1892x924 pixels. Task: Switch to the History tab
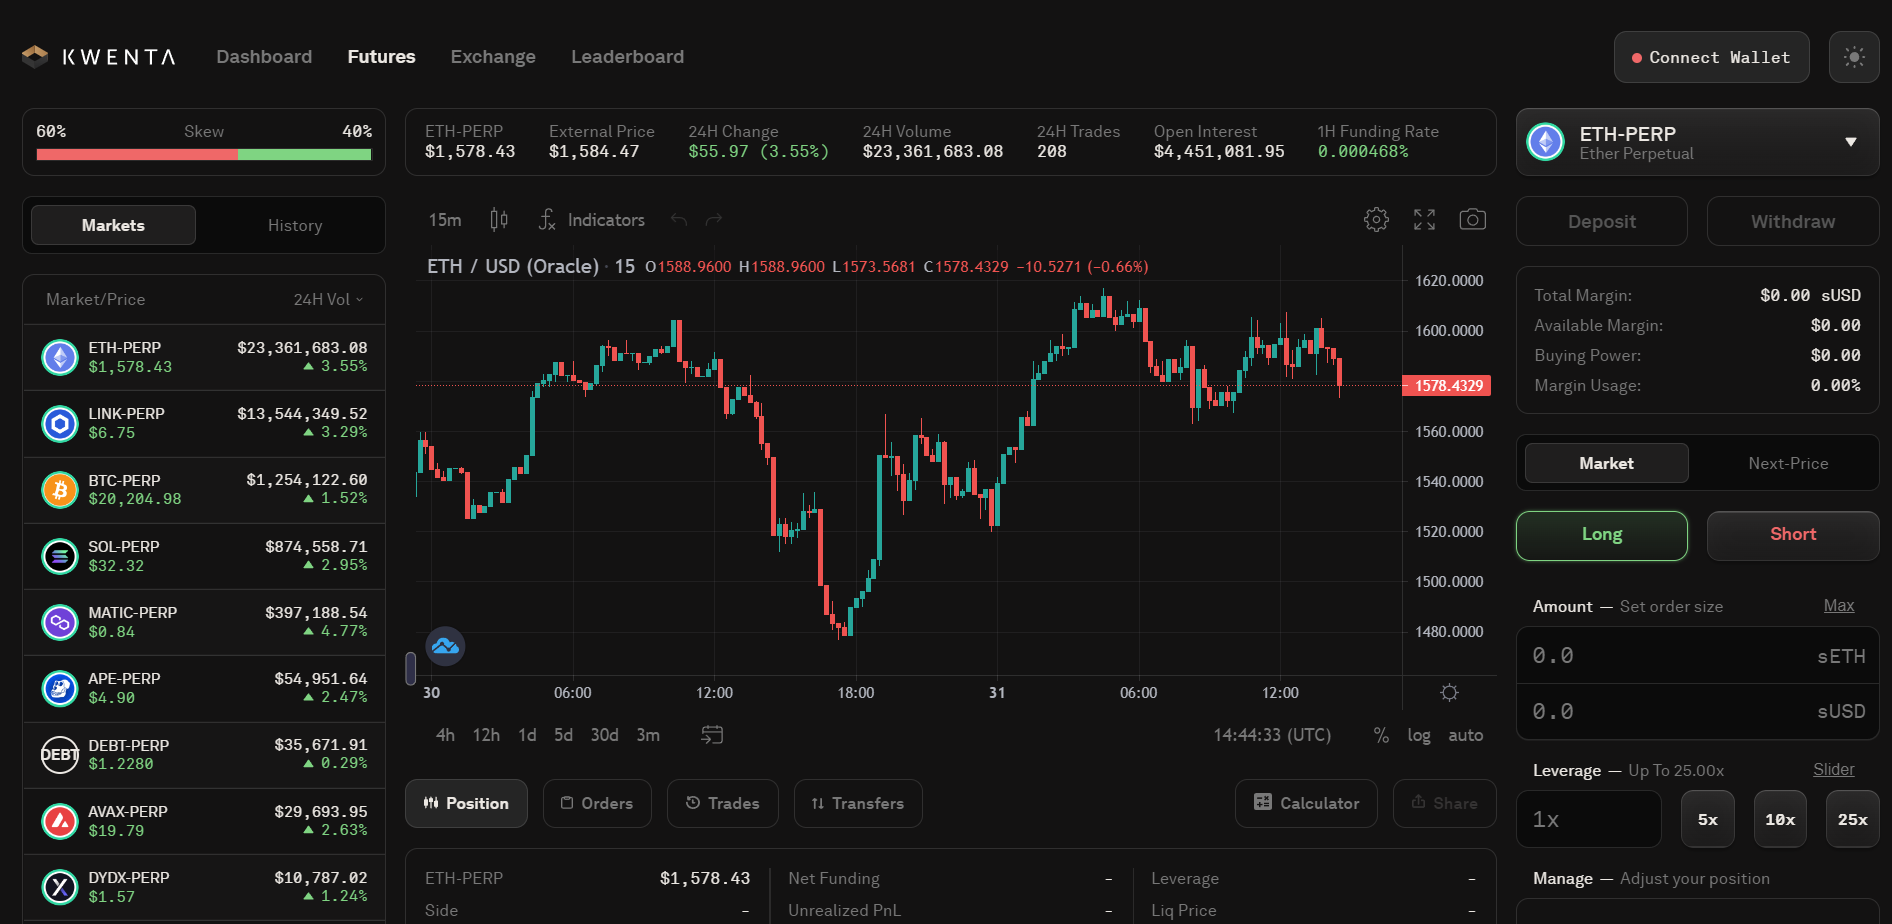coord(295,225)
